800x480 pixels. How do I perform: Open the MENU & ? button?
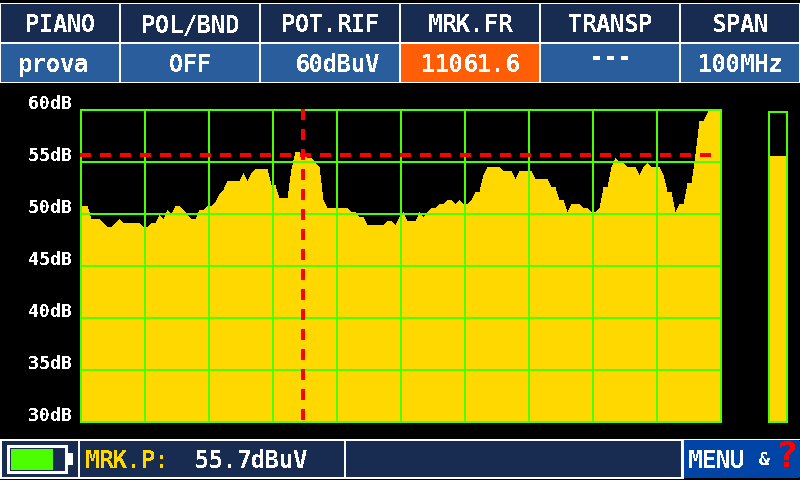tap(741, 459)
